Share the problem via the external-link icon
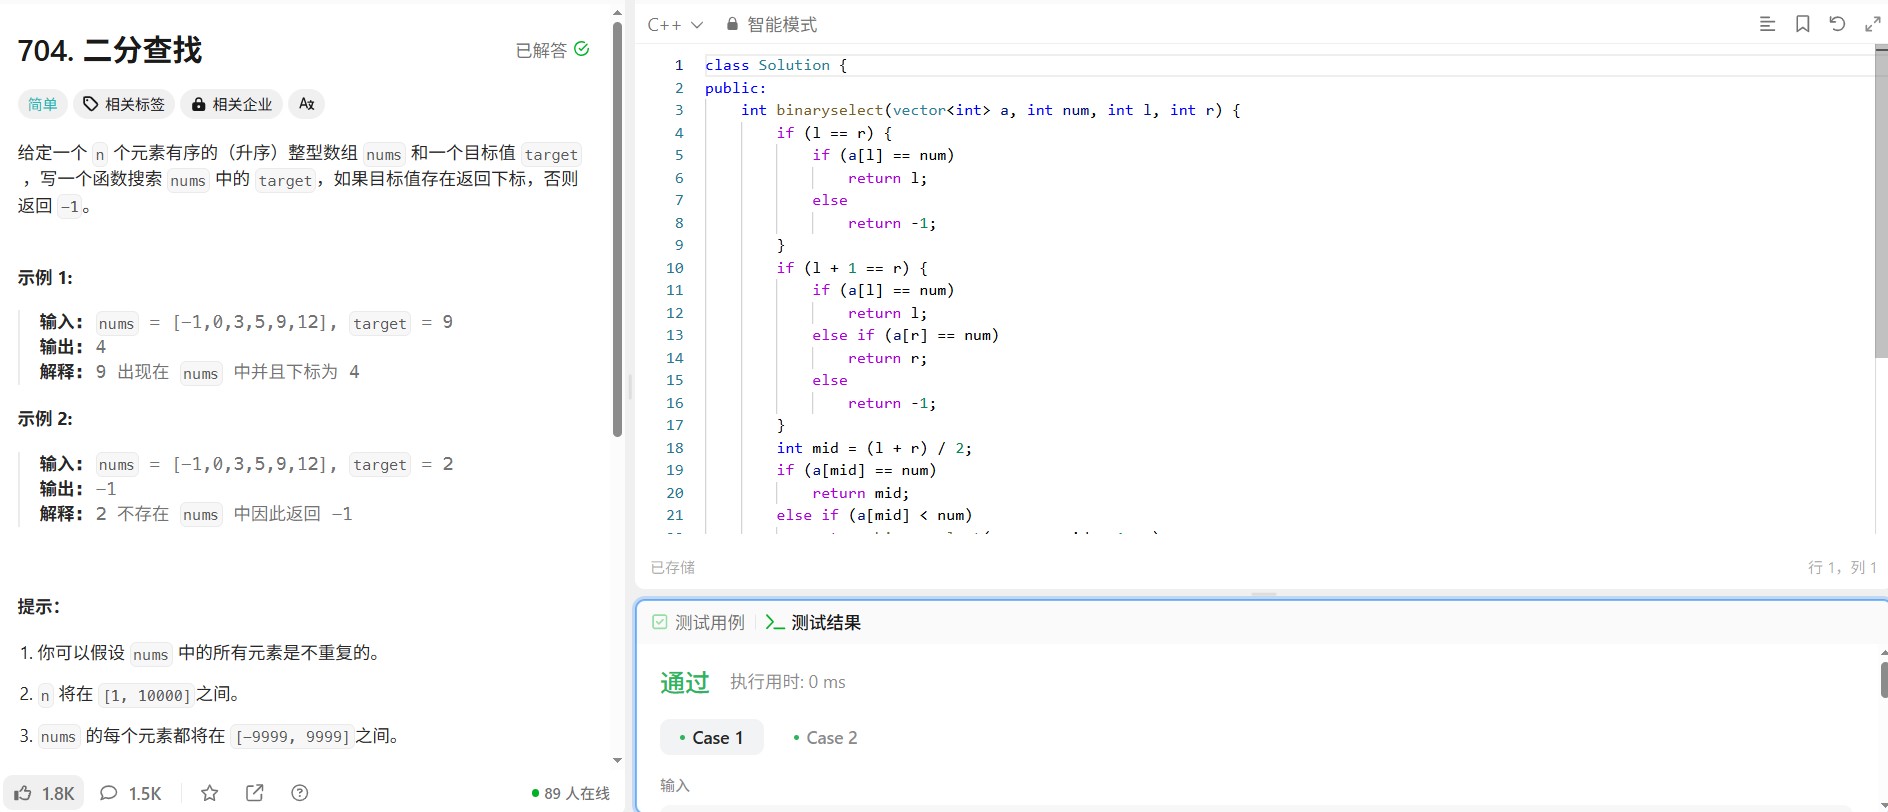The image size is (1888, 812). pyautogui.click(x=255, y=793)
